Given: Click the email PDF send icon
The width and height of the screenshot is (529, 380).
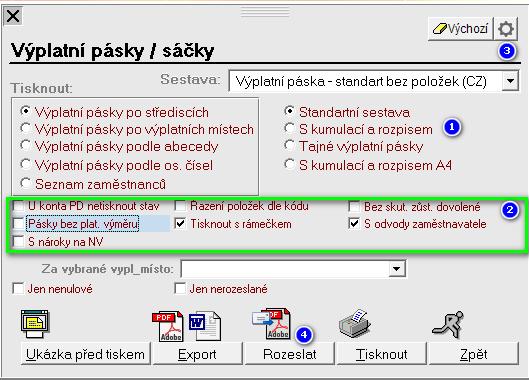Looking at the screenshot, I should pyautogui.click(x=272, y=323).
